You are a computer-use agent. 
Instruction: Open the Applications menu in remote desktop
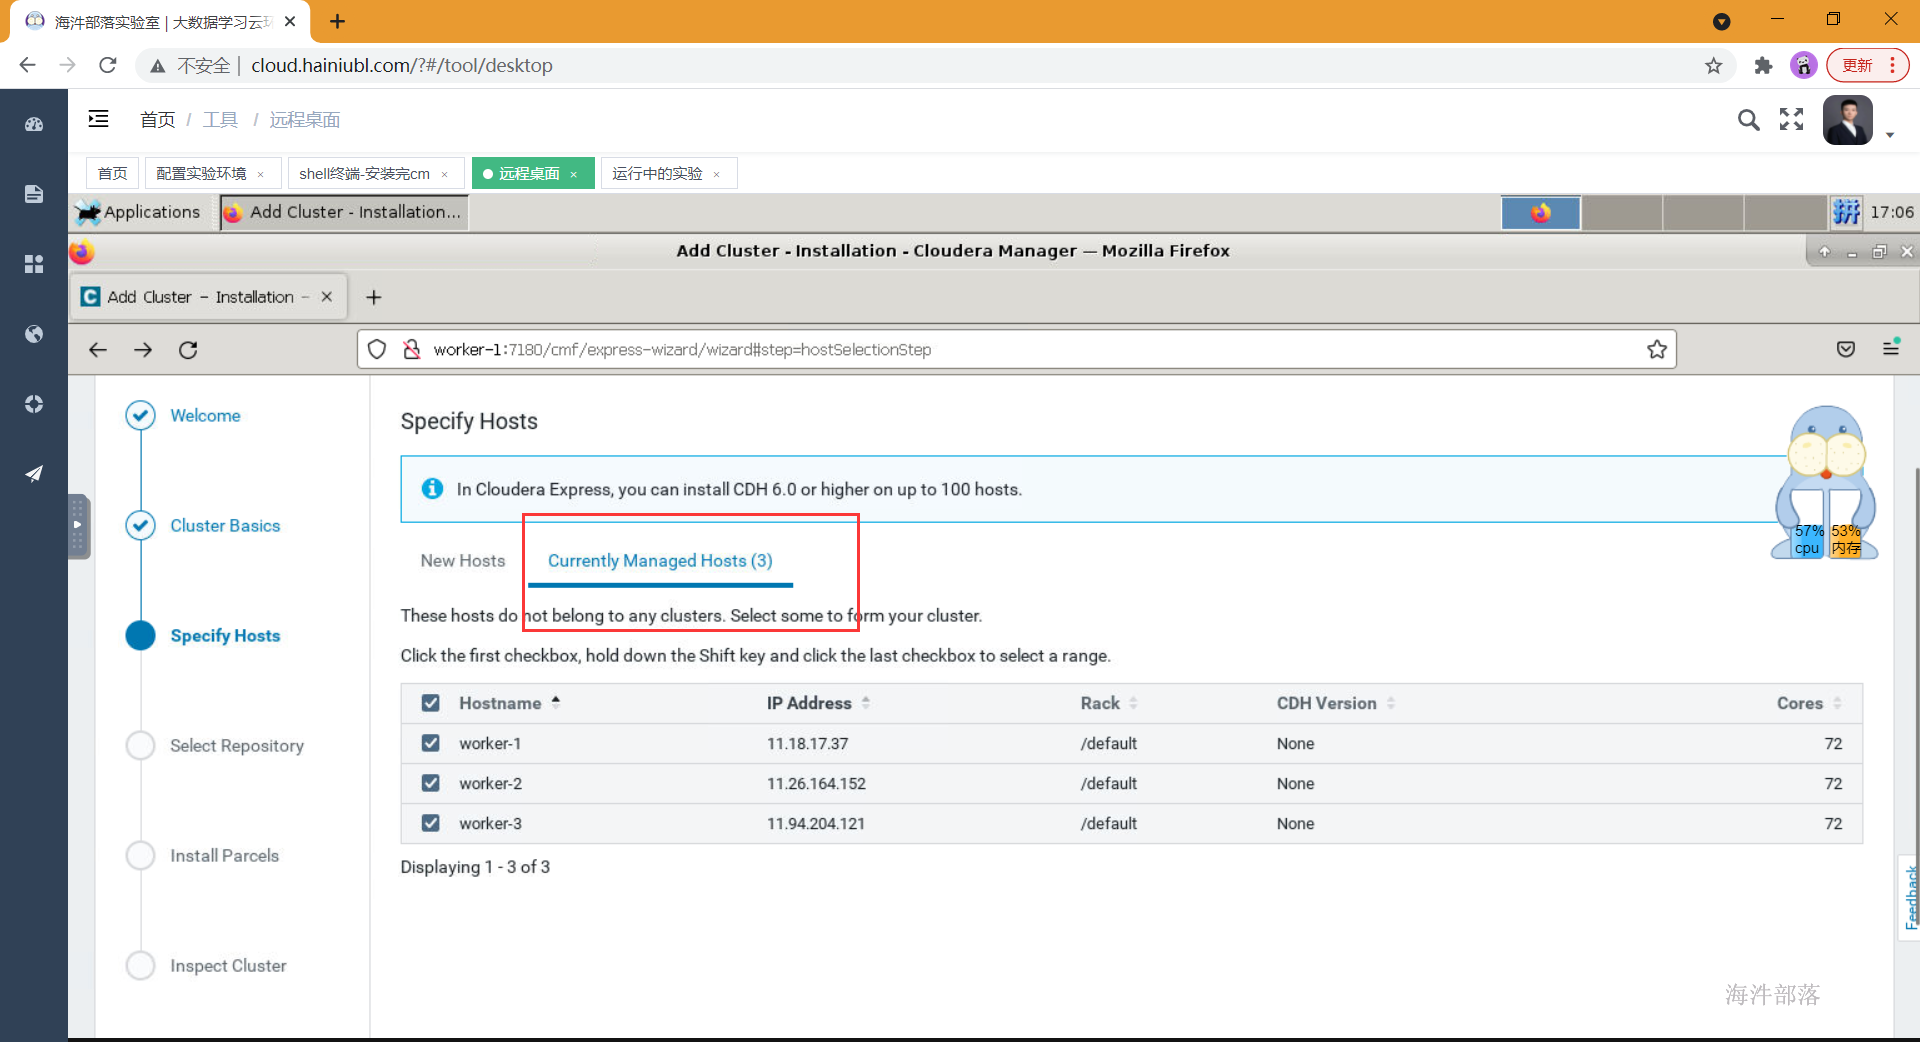pyautogui.click(x=138, y=212)
